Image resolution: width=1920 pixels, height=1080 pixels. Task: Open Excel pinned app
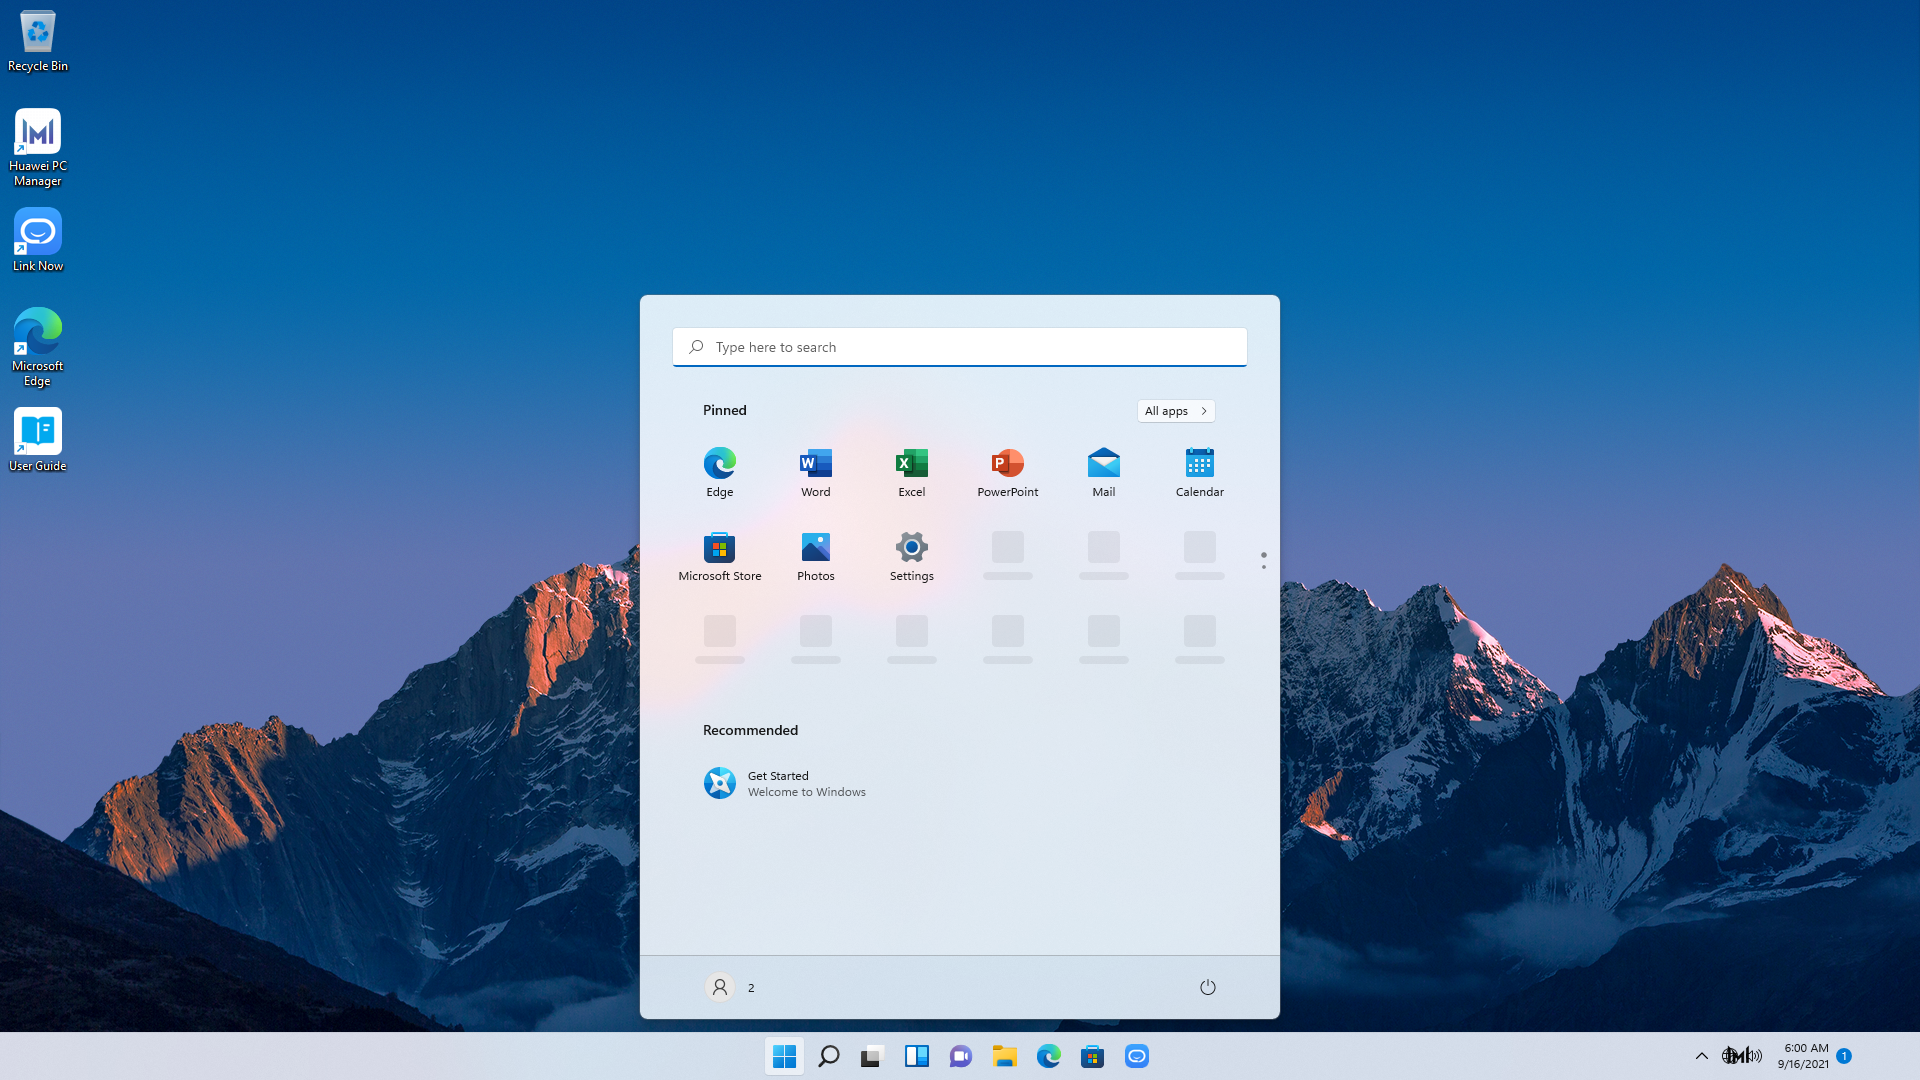911,472
